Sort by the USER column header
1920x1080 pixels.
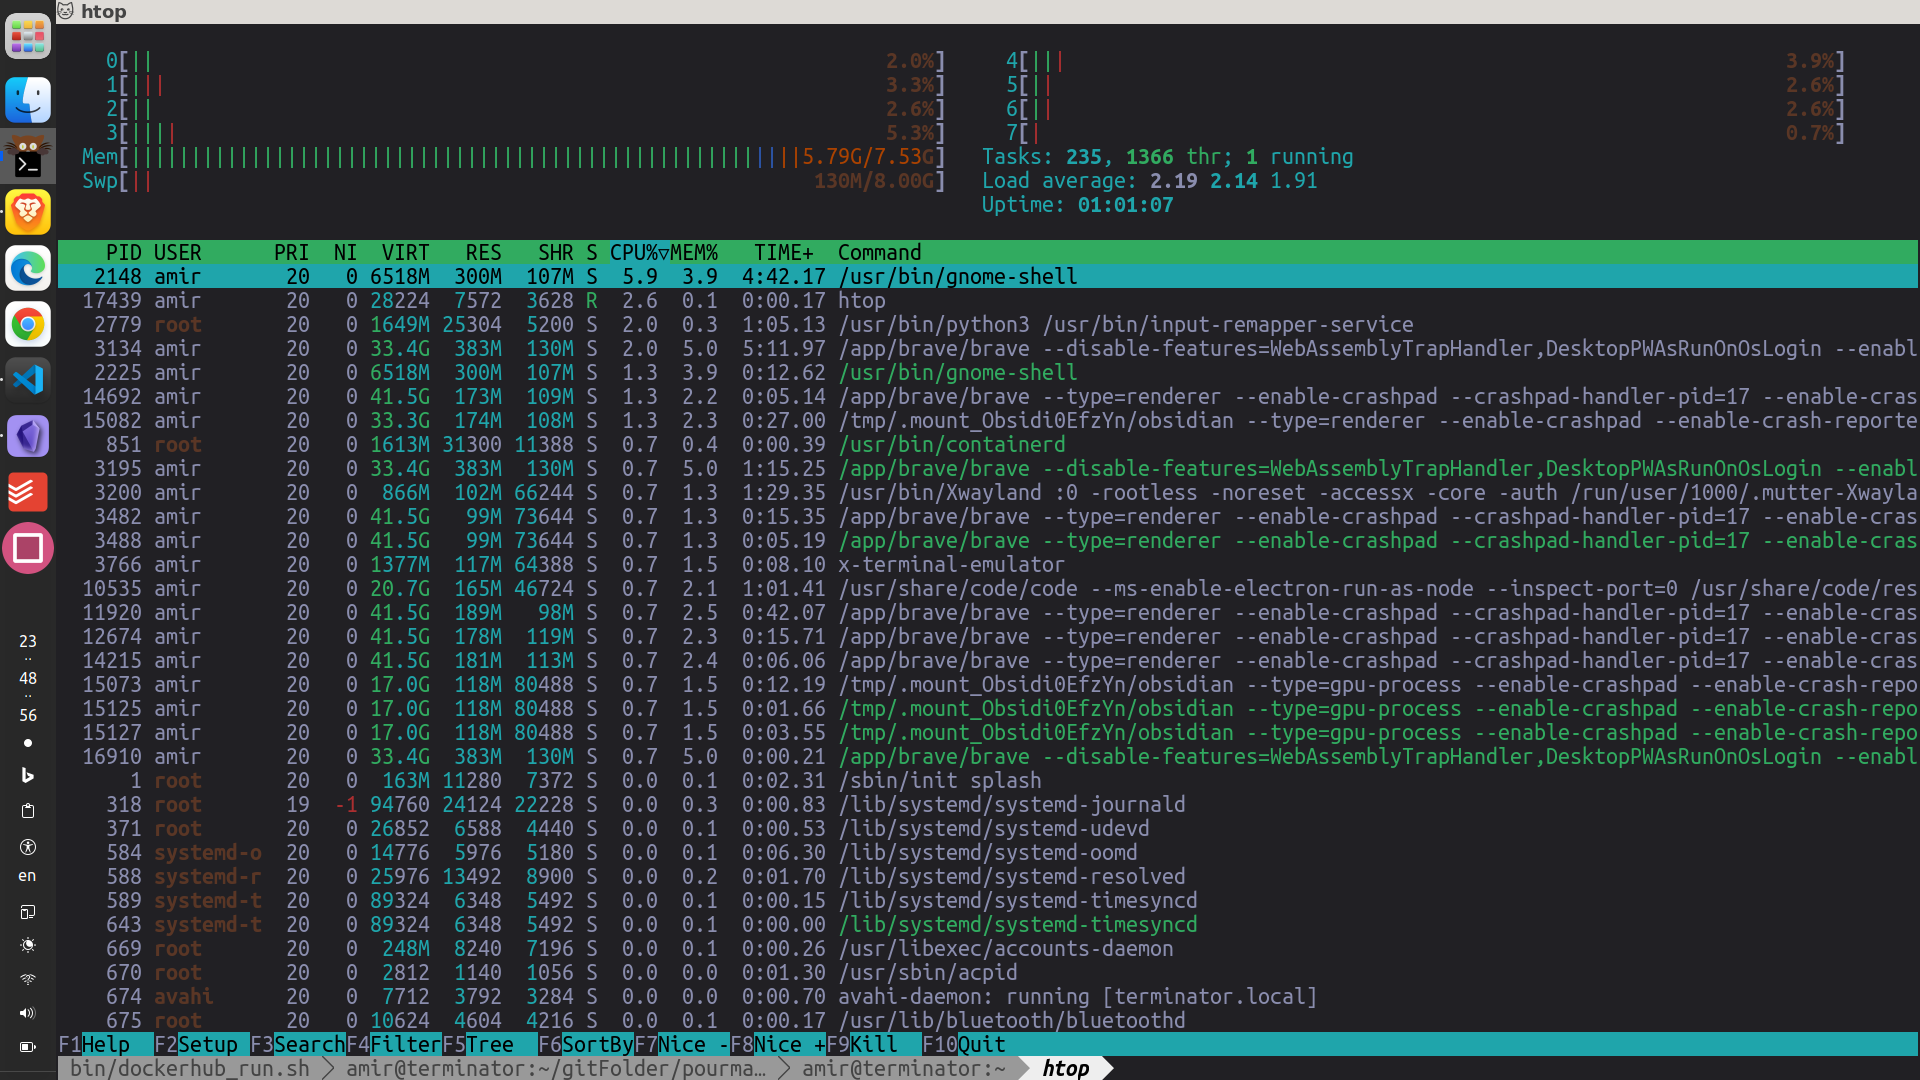(178, 253)
